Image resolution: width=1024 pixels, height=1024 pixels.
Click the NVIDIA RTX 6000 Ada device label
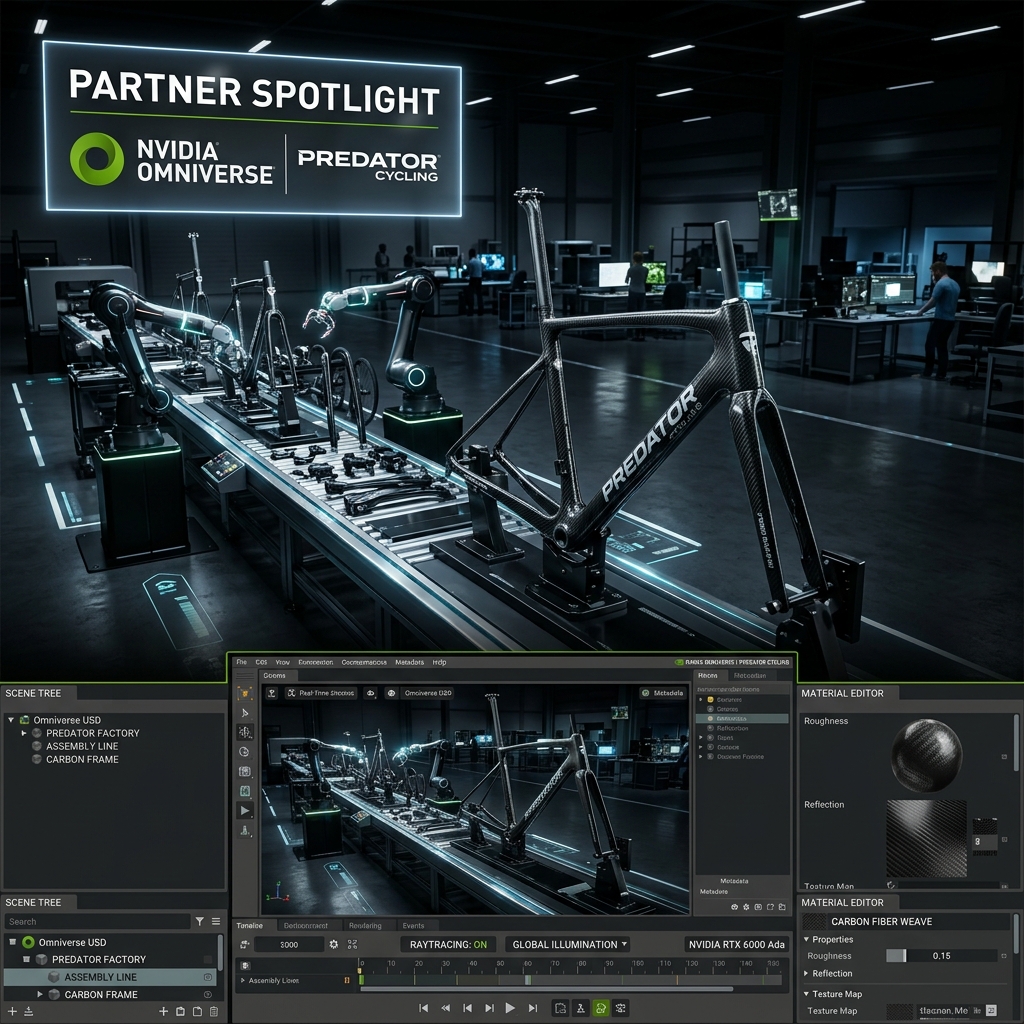coord(737,944)
